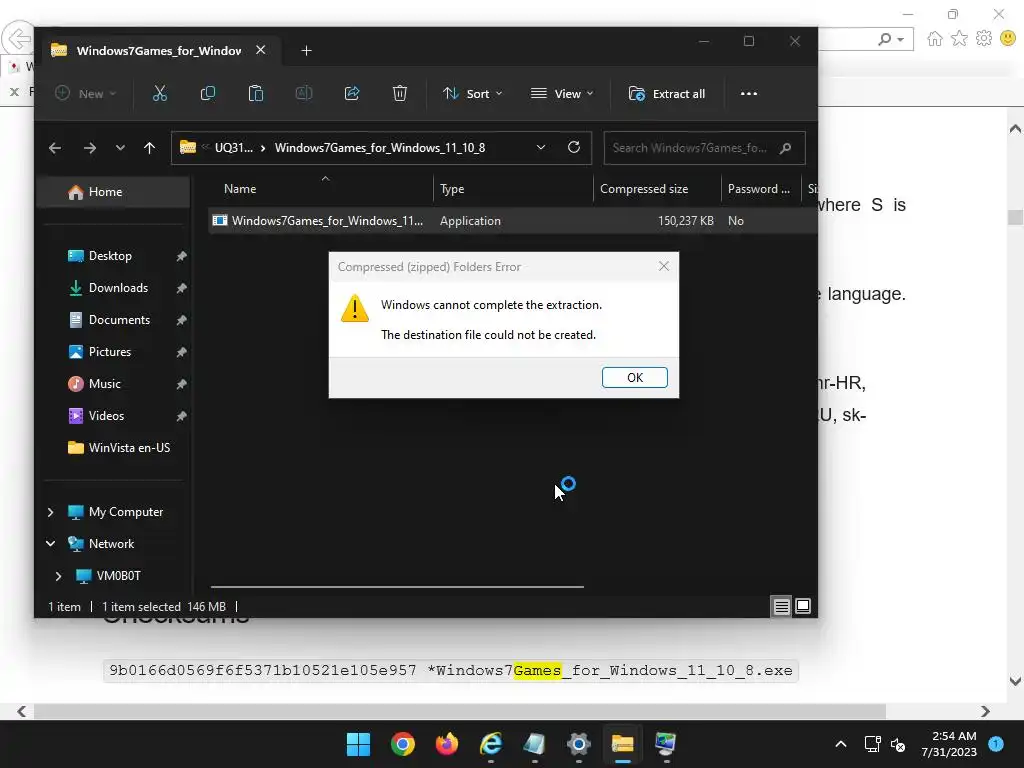
Task: Switch to large icons view in status bar
Action: pyautogui.click(x=803, y=607)
